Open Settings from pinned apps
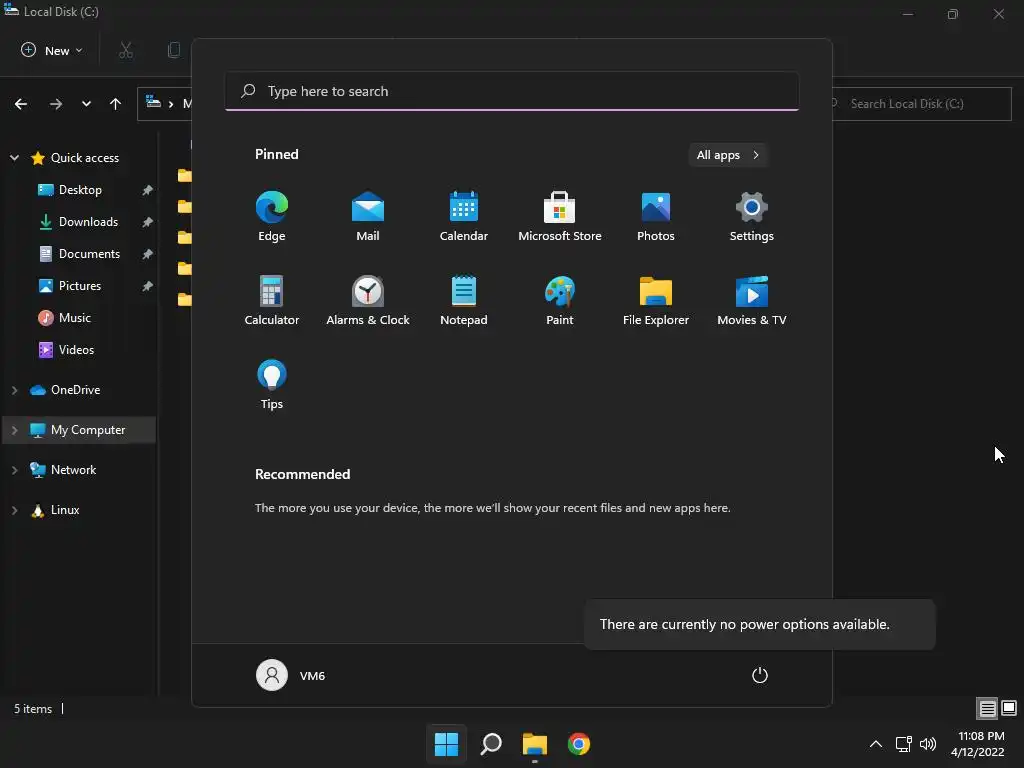Viewport: 1024px width, 768px height. pos(752,217)
